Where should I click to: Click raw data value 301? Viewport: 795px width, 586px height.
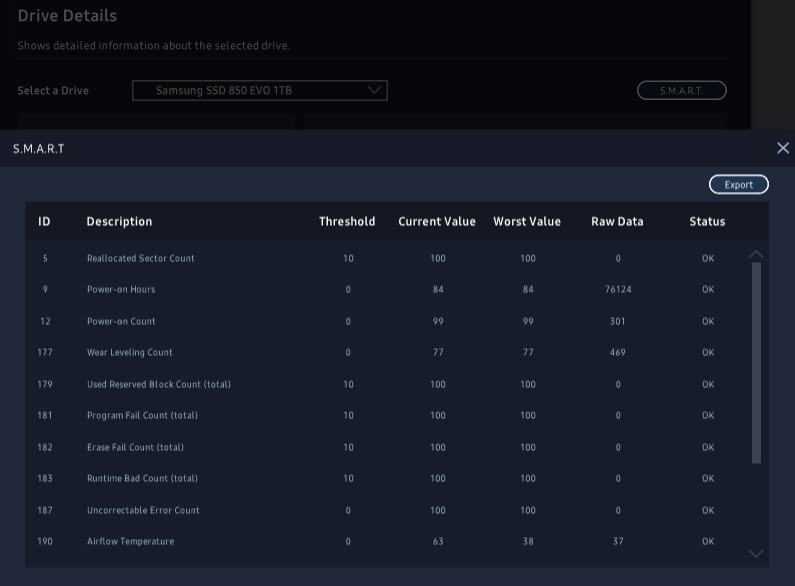pyautogui.click(x=618, y=321)
